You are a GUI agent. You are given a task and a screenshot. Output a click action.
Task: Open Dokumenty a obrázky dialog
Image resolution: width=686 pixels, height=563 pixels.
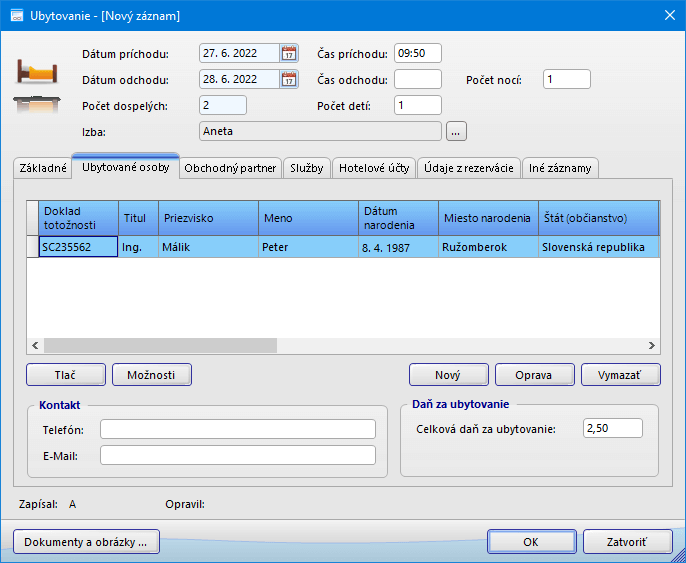(x=86, y=542)
